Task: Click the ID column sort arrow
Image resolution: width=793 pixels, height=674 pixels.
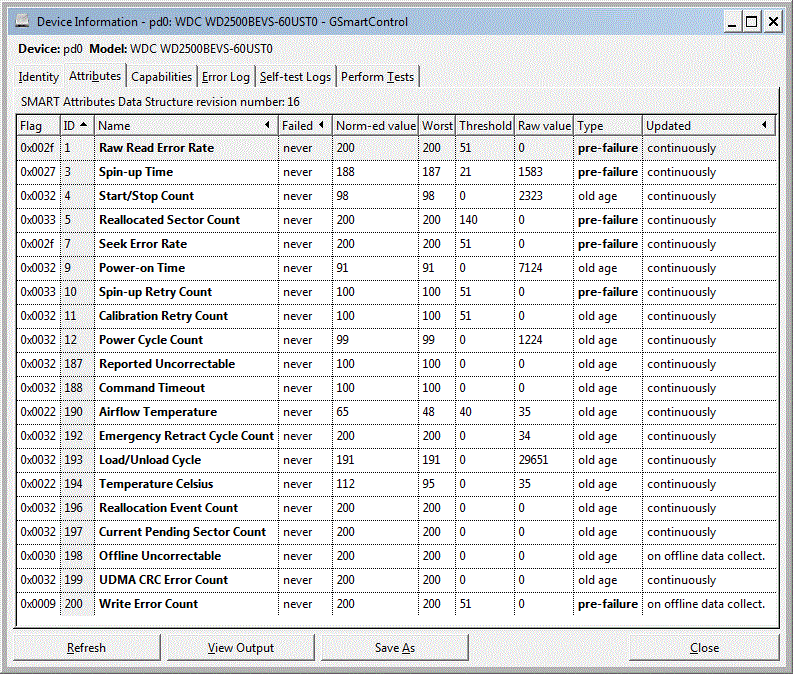Action: 84,125
